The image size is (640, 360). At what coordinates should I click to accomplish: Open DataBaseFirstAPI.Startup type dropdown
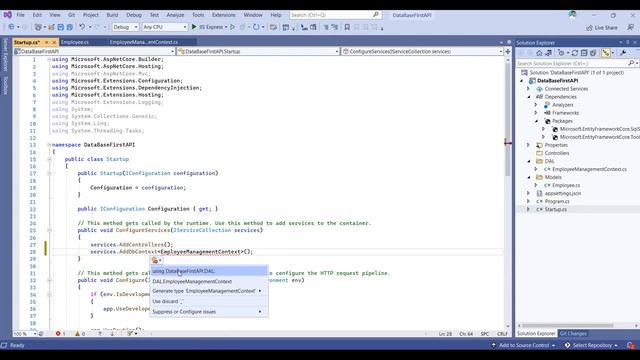coord(258,51)
